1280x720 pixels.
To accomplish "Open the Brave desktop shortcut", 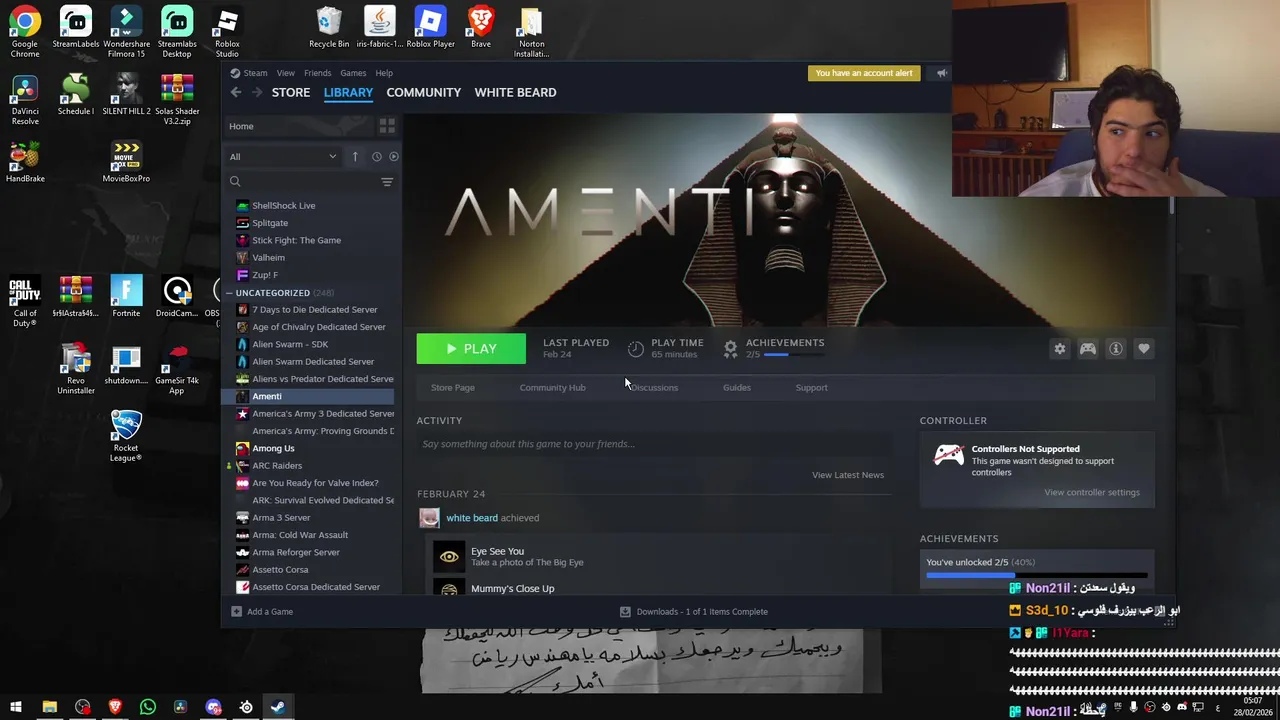I will [481, 28].
